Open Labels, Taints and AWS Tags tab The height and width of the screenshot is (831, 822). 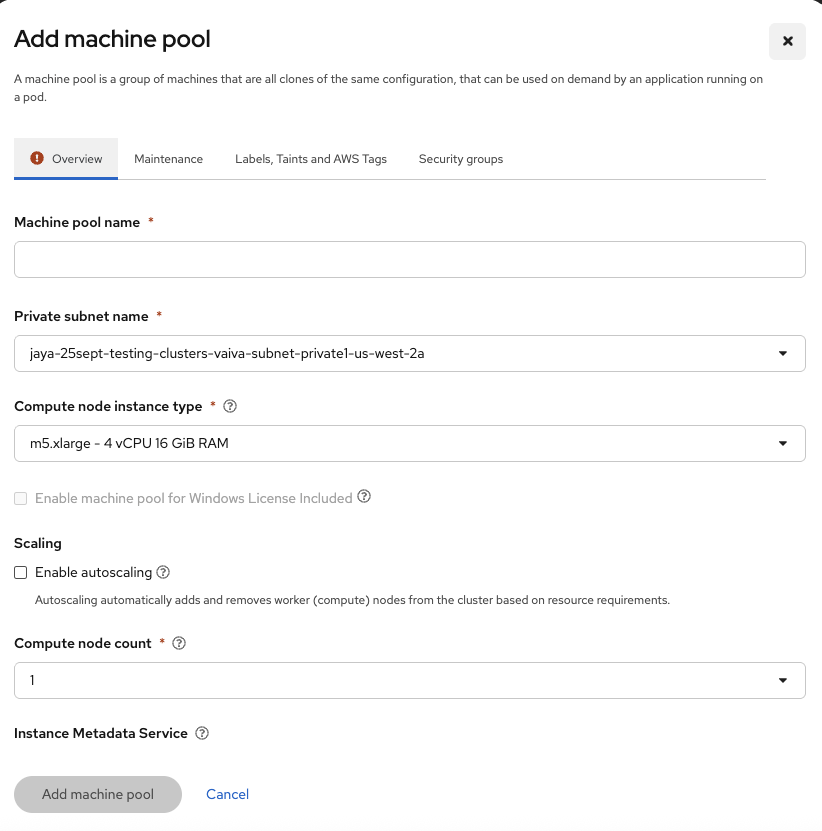tap(311, 159)
